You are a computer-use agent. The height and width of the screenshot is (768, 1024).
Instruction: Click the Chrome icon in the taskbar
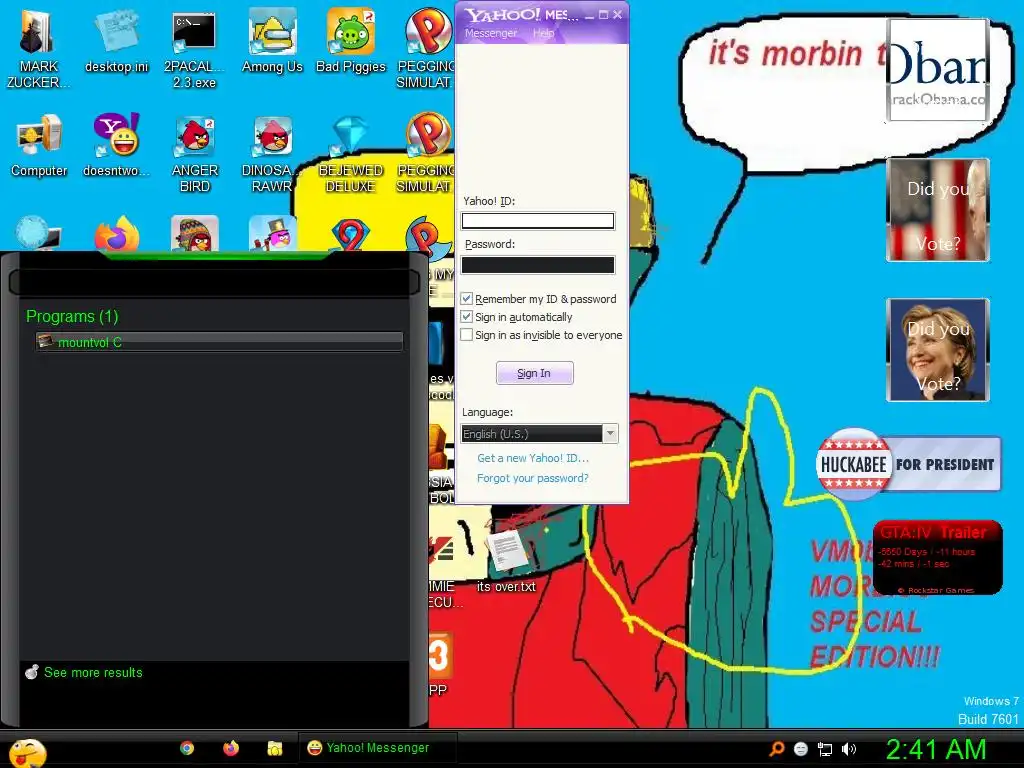(x=187, y=748)
